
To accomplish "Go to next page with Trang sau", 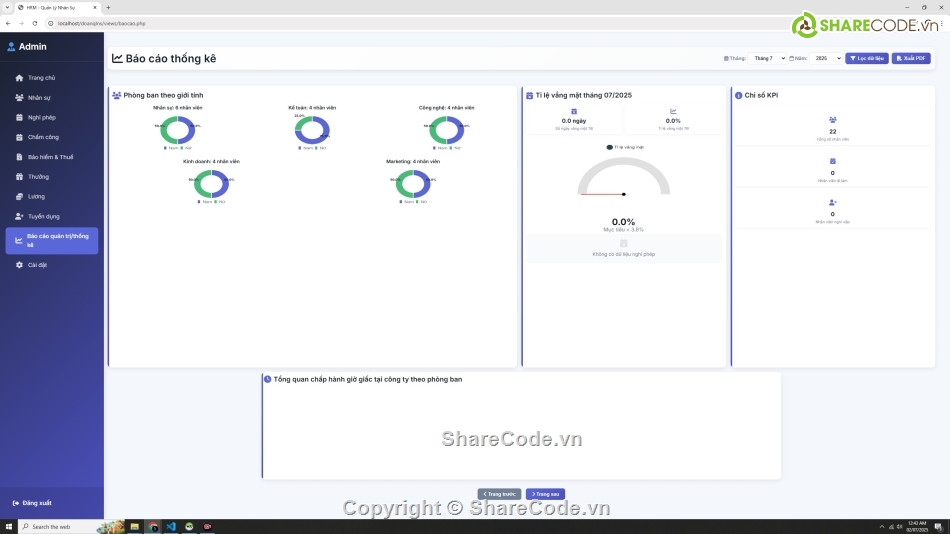I will [545, 494].
